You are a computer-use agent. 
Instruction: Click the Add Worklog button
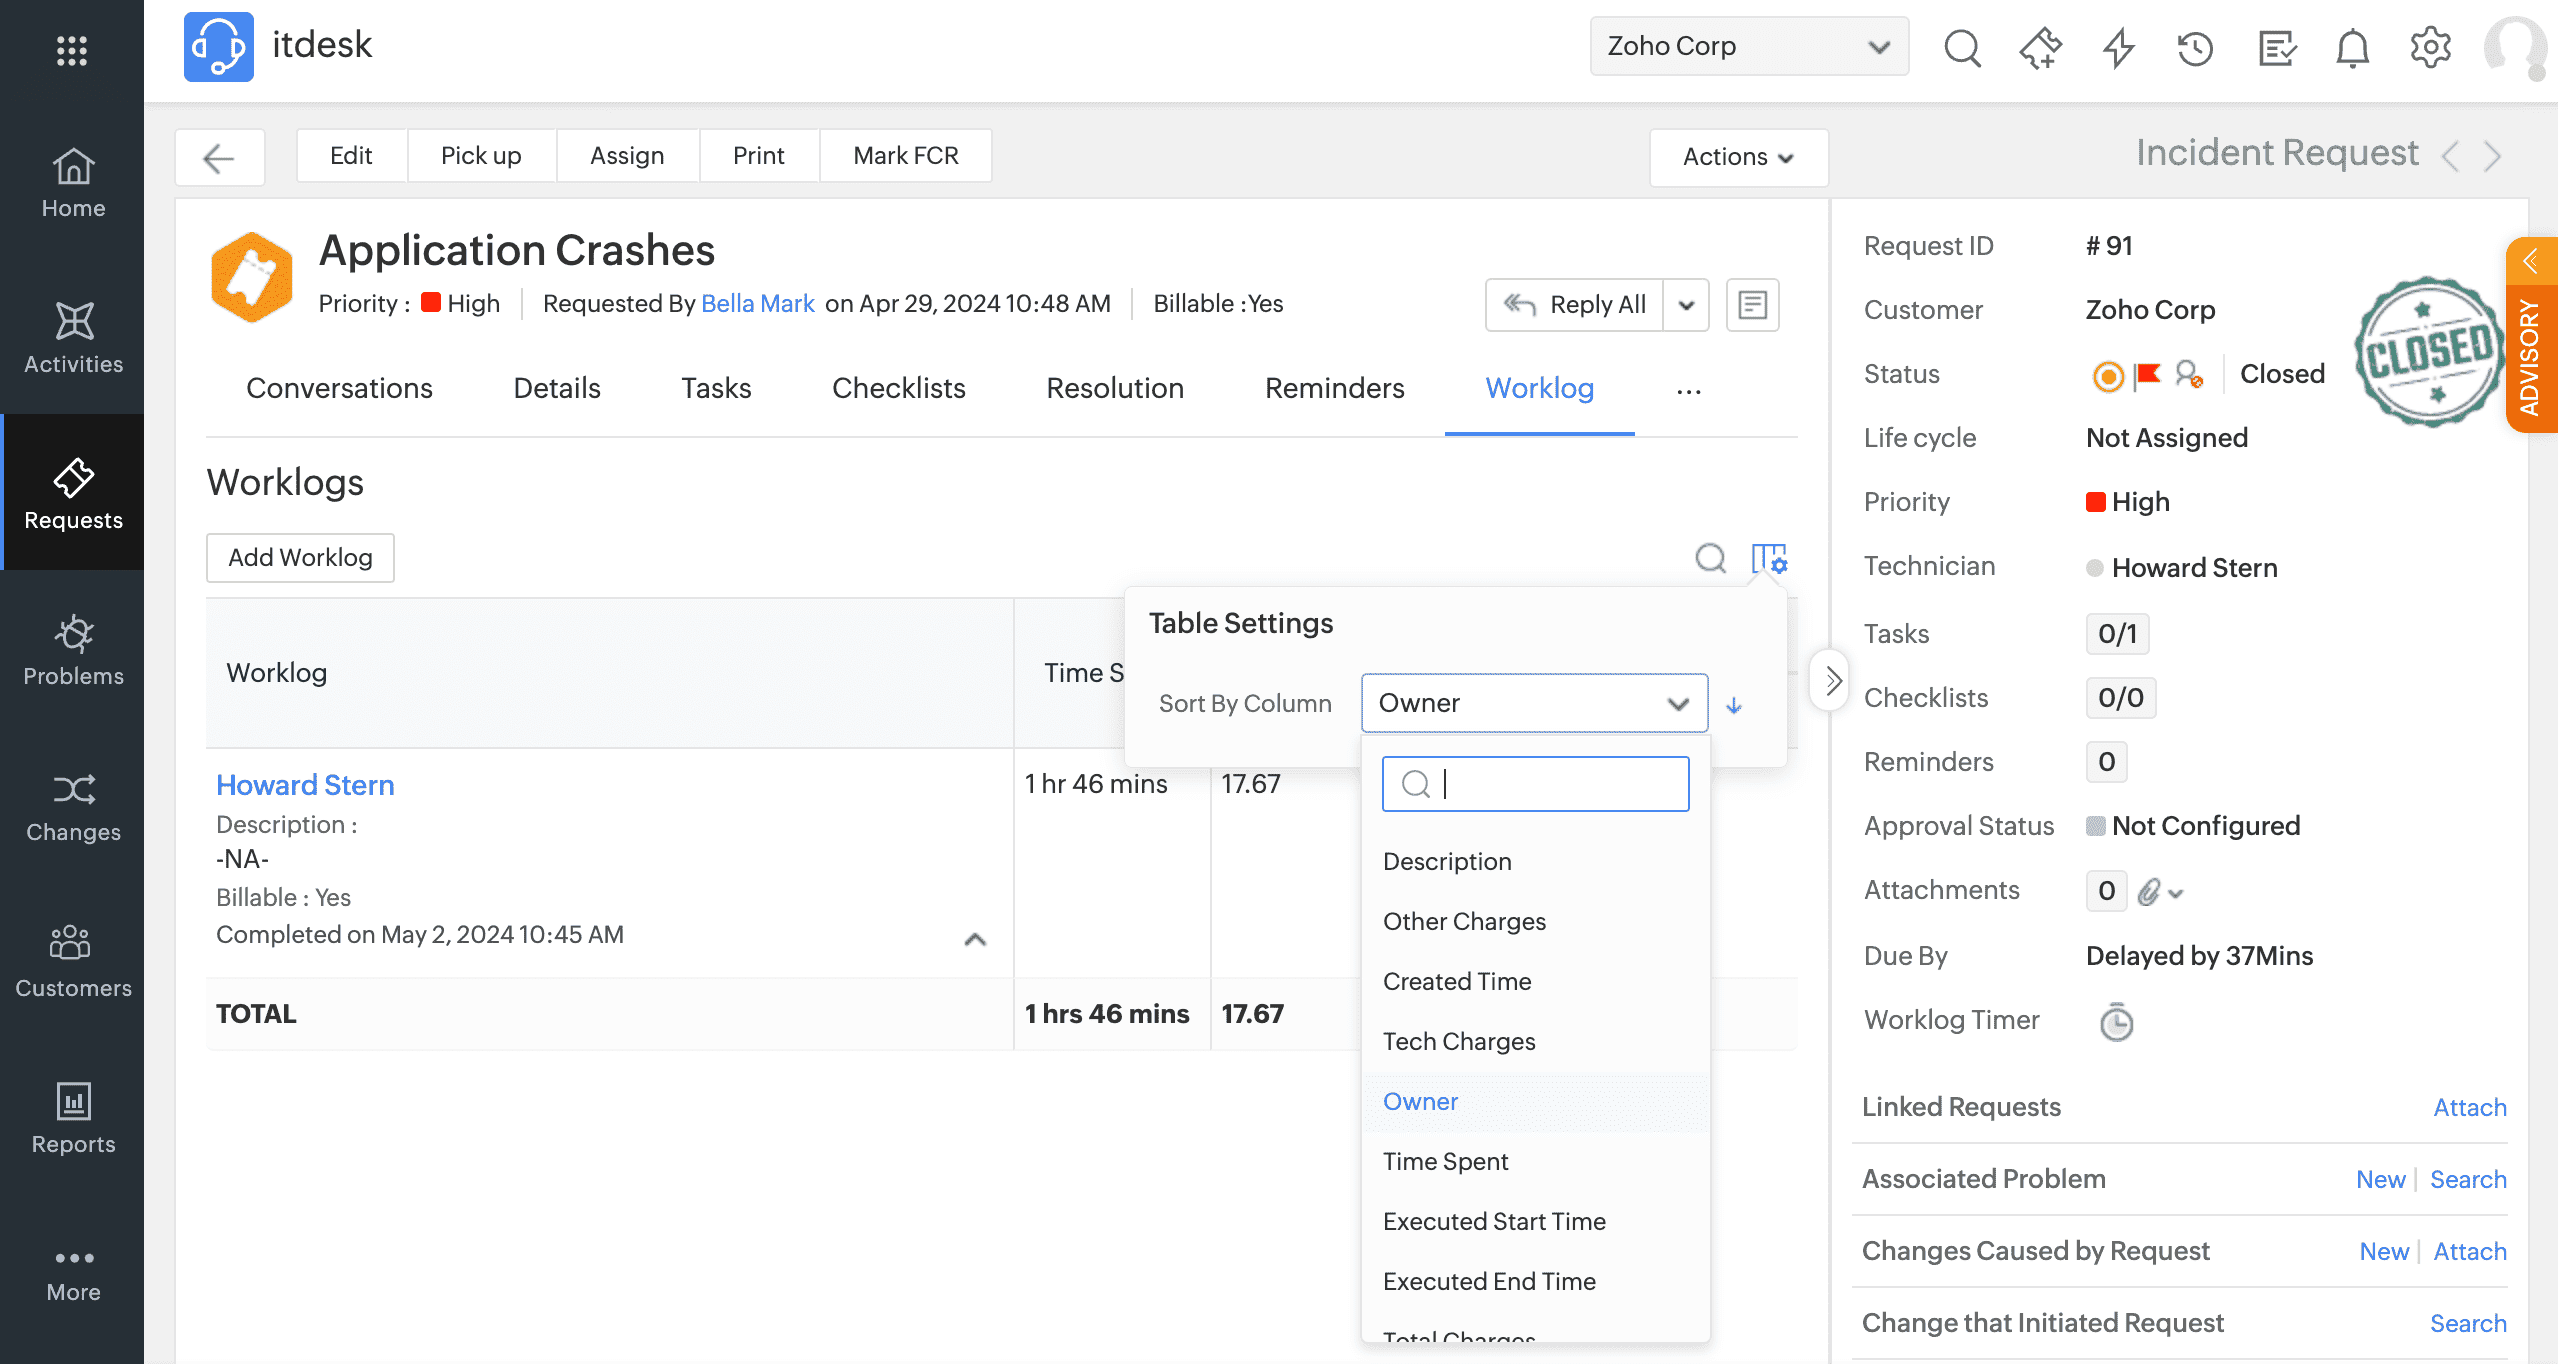click(x=300, y=558)
